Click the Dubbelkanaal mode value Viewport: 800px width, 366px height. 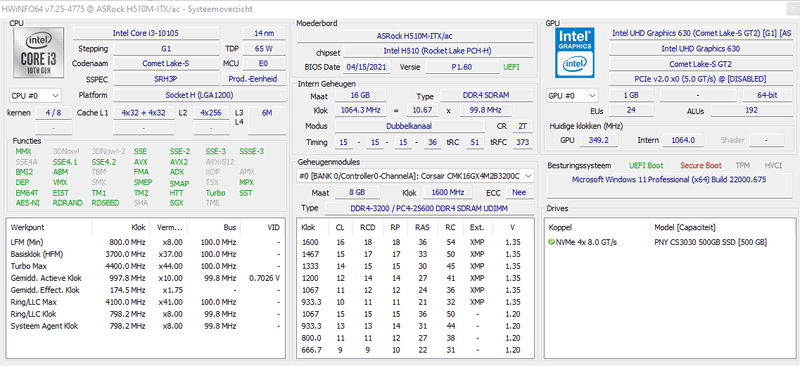(410, 126)
